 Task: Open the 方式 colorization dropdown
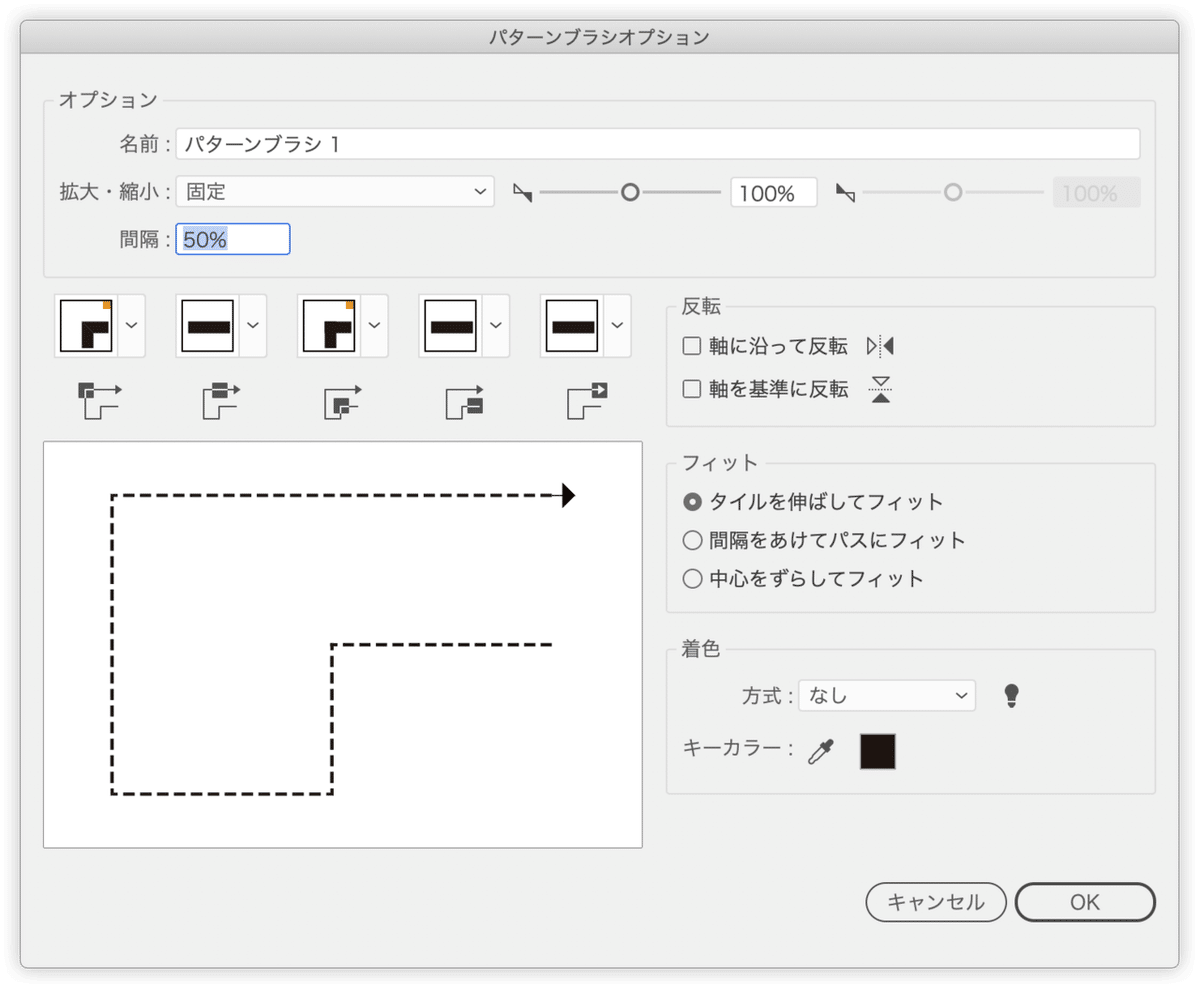coord(887,696)
